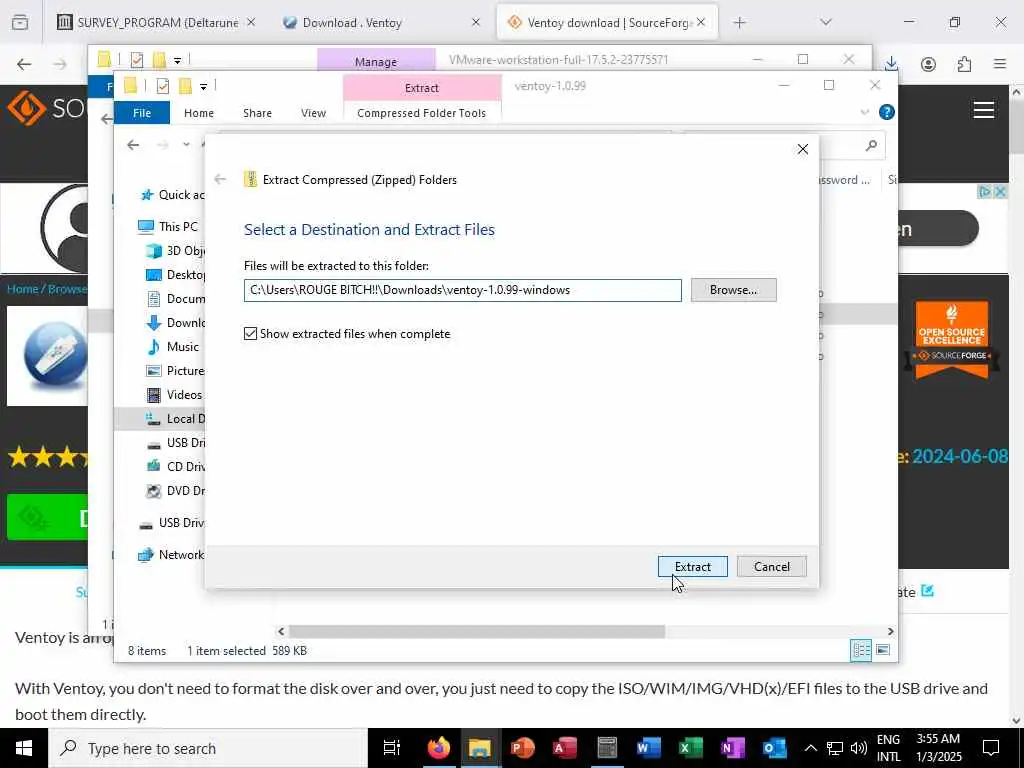This screenshot has width=1024, height=768.
Task: Switch to large icons view in status bar
Action: point(883,650)
